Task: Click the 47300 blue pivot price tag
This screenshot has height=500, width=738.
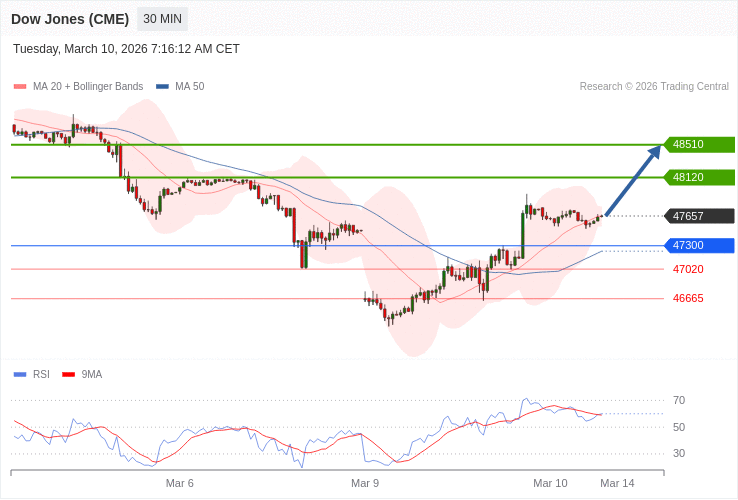Action: [699, 245]
